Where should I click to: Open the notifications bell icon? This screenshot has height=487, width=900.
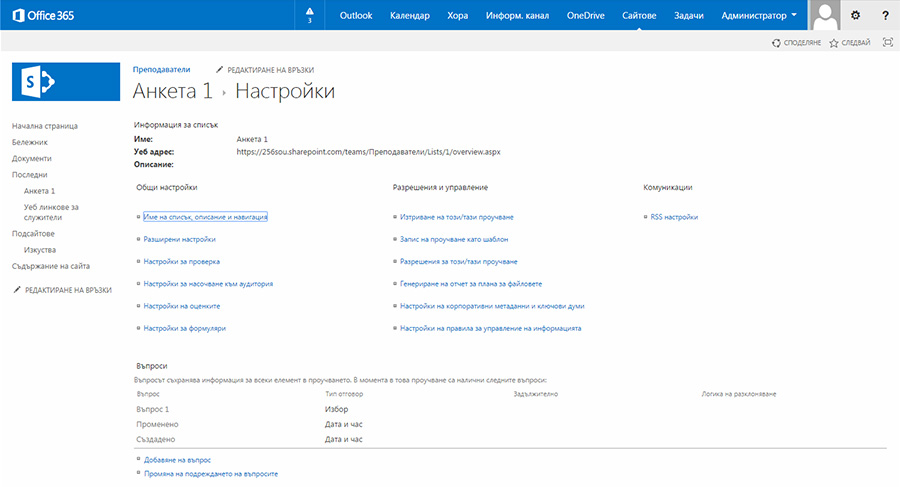pos(310,14)
